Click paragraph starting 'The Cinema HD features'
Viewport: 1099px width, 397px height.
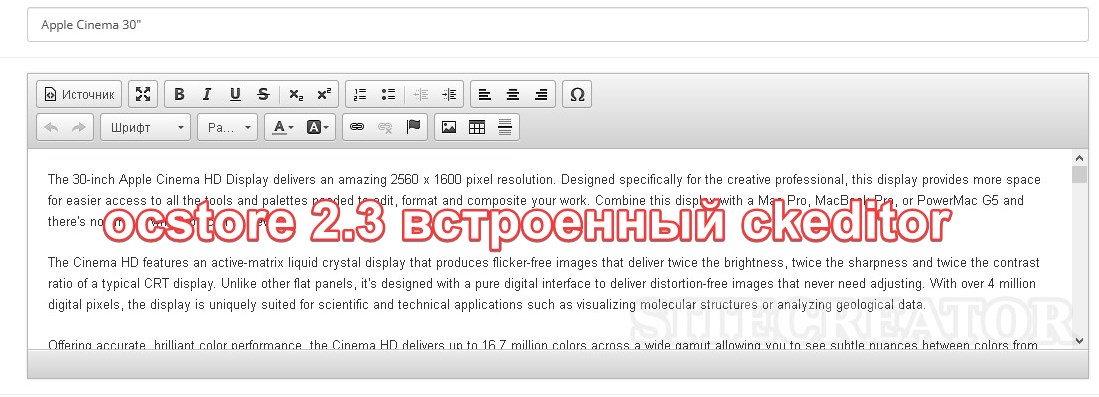[543, 284]
